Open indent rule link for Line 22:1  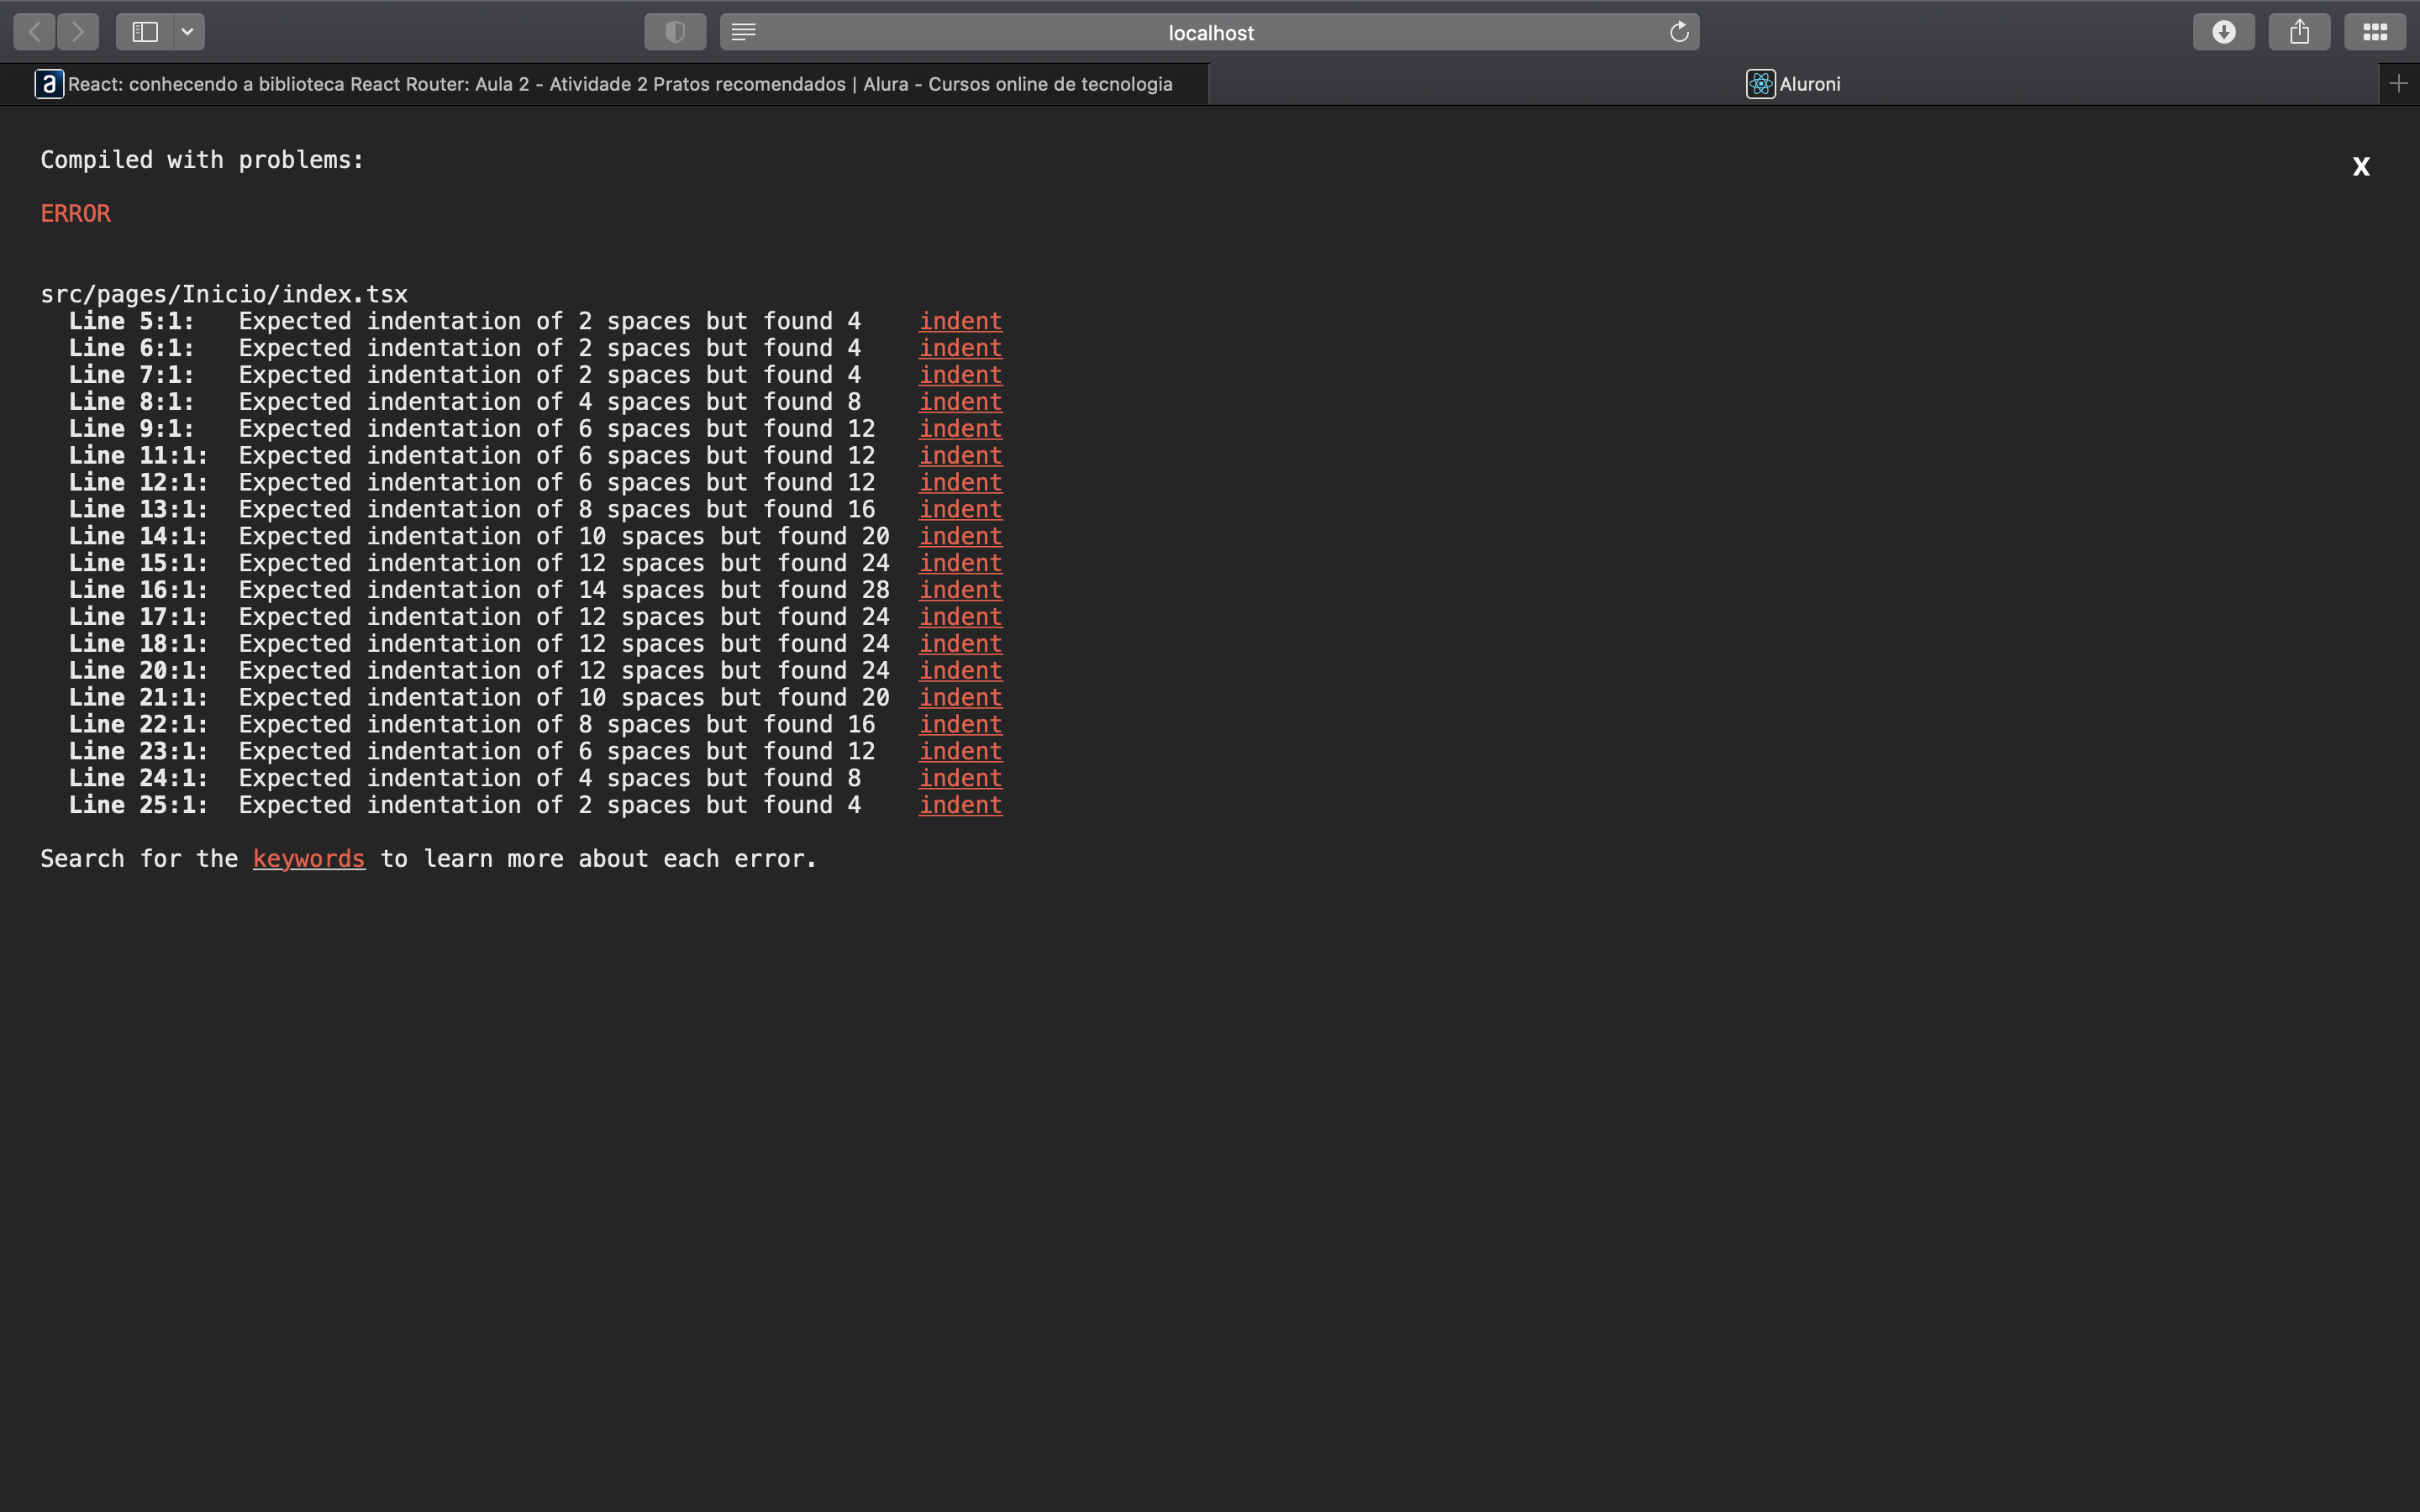point(960,724)
